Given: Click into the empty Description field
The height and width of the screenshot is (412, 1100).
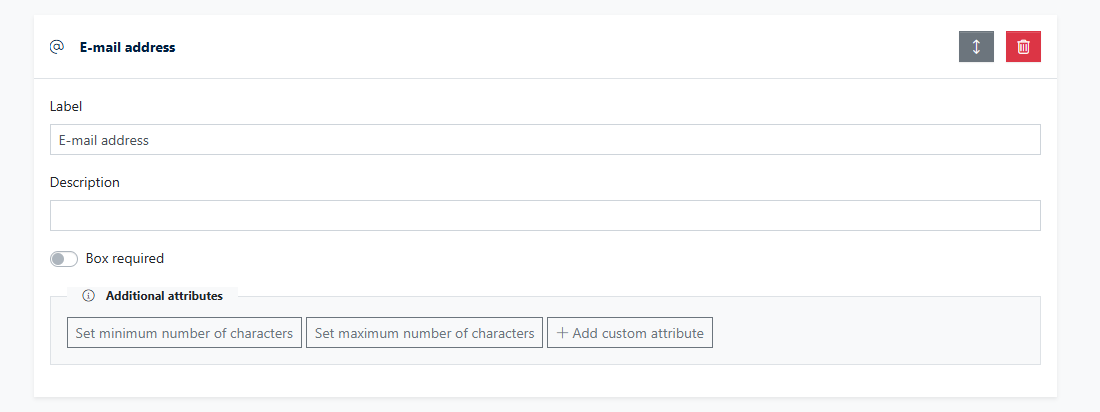Looking at the screenshot, I should 545,215.
